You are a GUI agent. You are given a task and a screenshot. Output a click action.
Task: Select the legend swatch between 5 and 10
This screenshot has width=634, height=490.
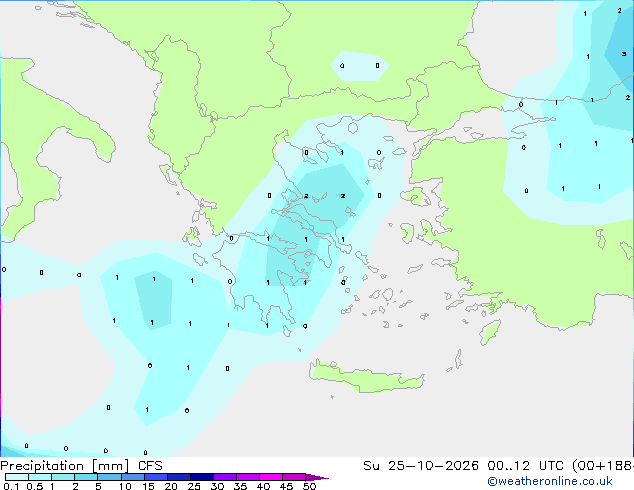109,477
